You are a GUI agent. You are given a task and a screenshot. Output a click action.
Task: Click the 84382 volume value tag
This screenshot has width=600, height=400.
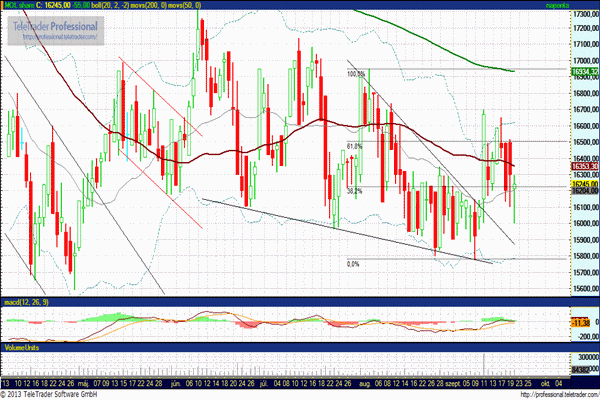(580, 370)
